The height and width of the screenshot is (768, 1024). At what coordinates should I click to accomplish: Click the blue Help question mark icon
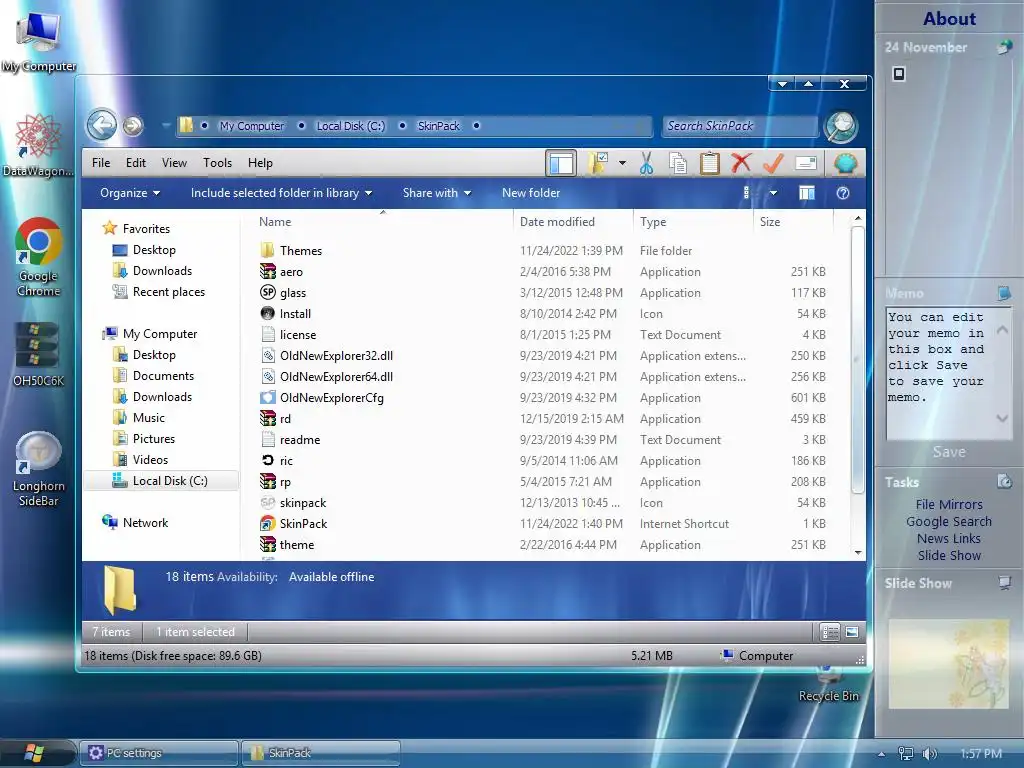point(843,193)
